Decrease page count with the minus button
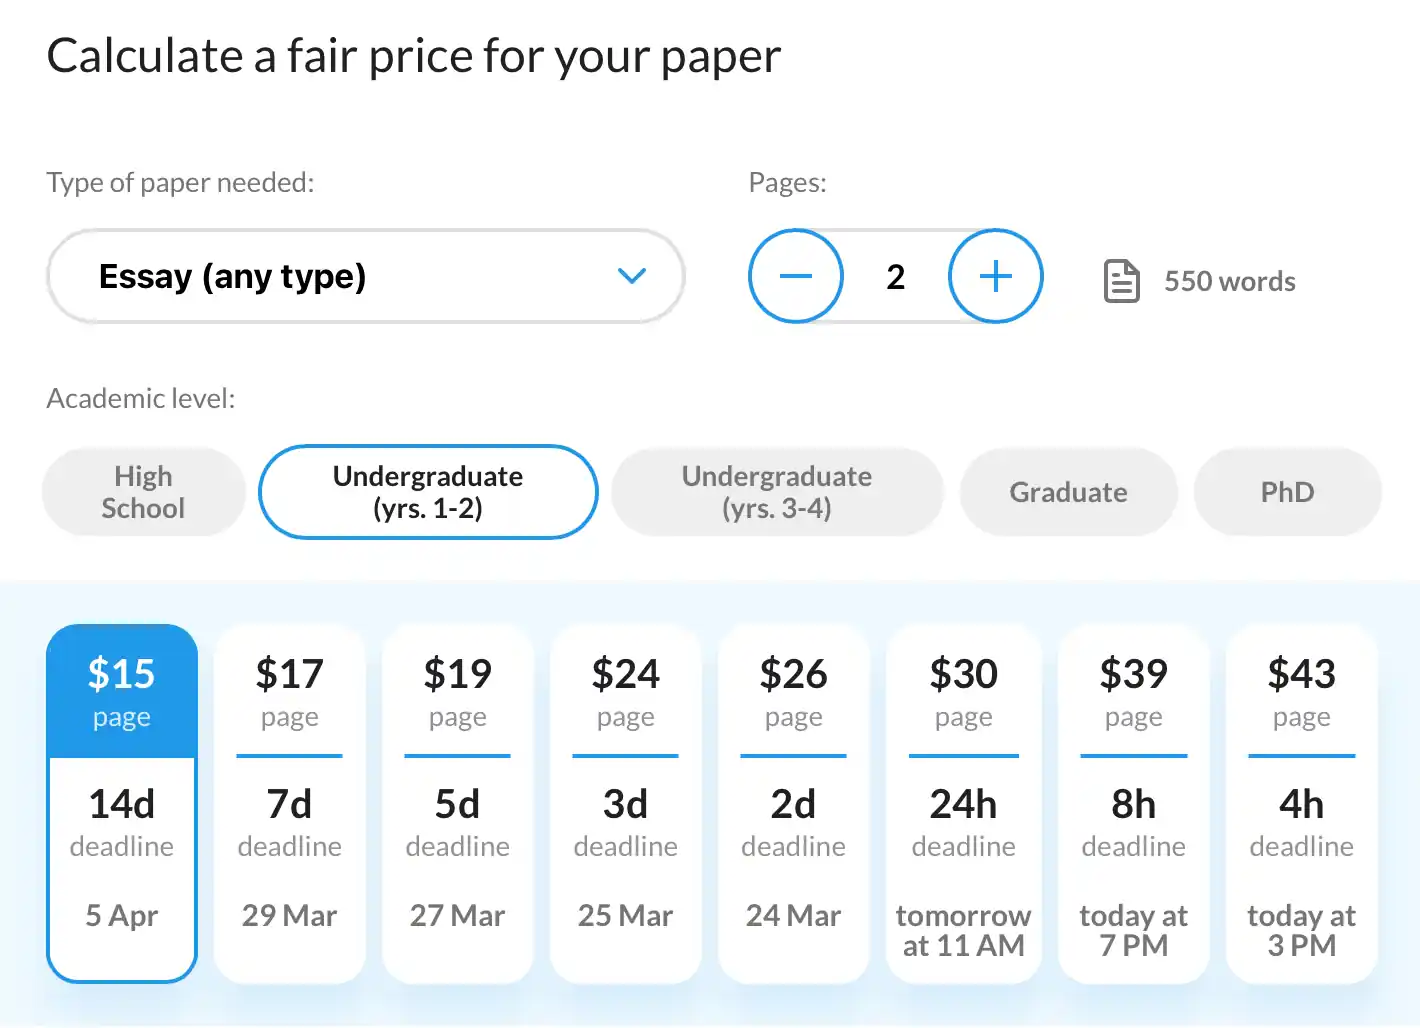Image resolution: width=1420 pixels, height=1028 pixels. (796, 276)
